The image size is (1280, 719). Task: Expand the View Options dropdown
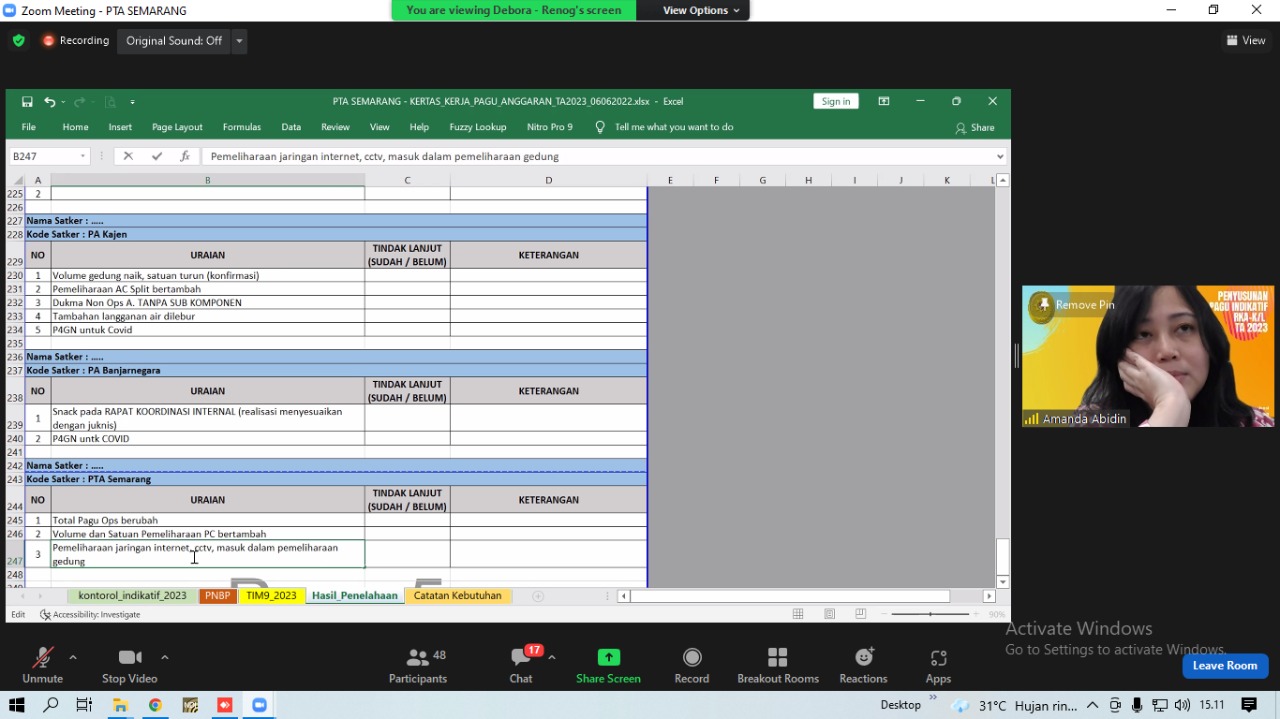[701, 10]
